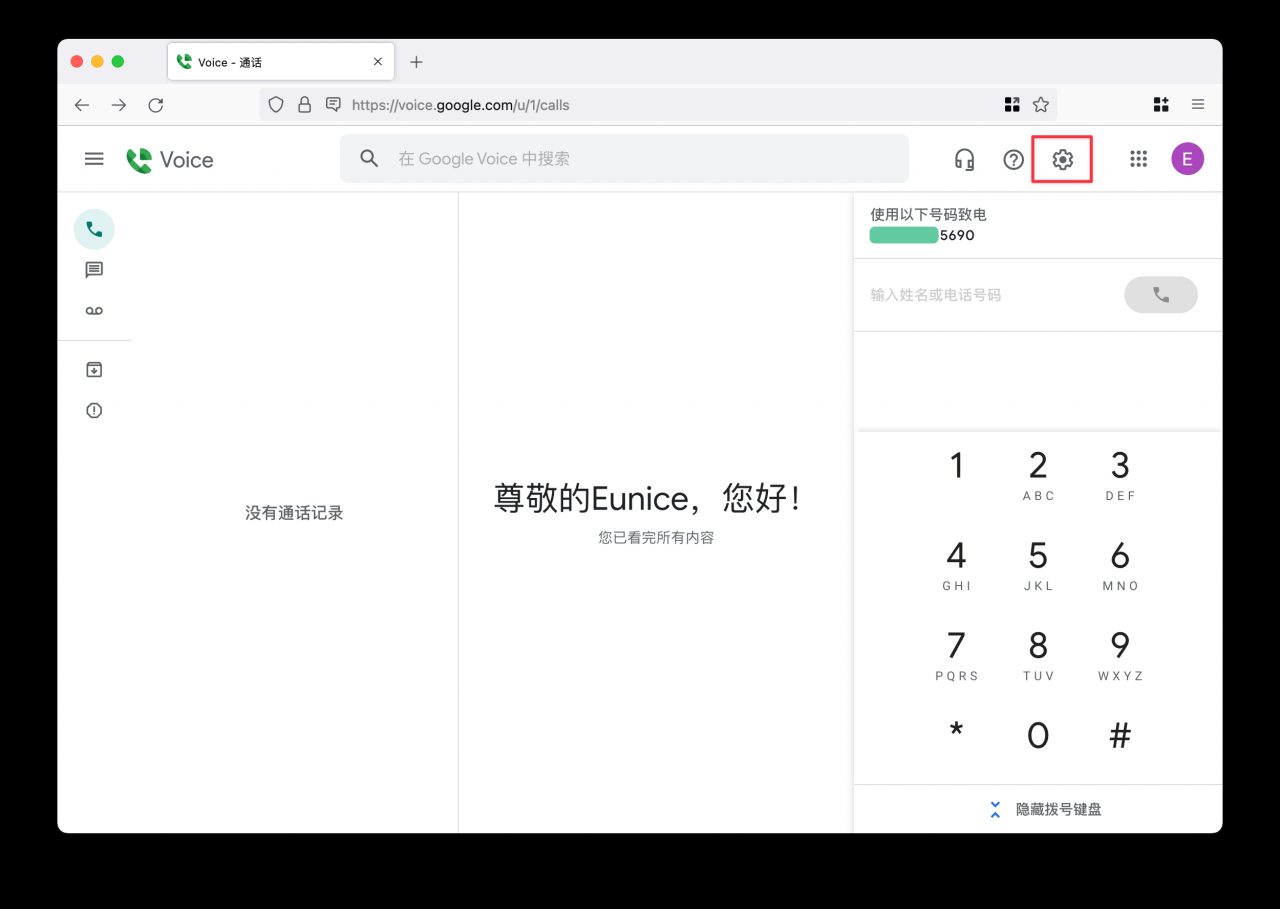Open the Settings gear icon
The image size is (1280, 909).
click(x=1062, y=159)
